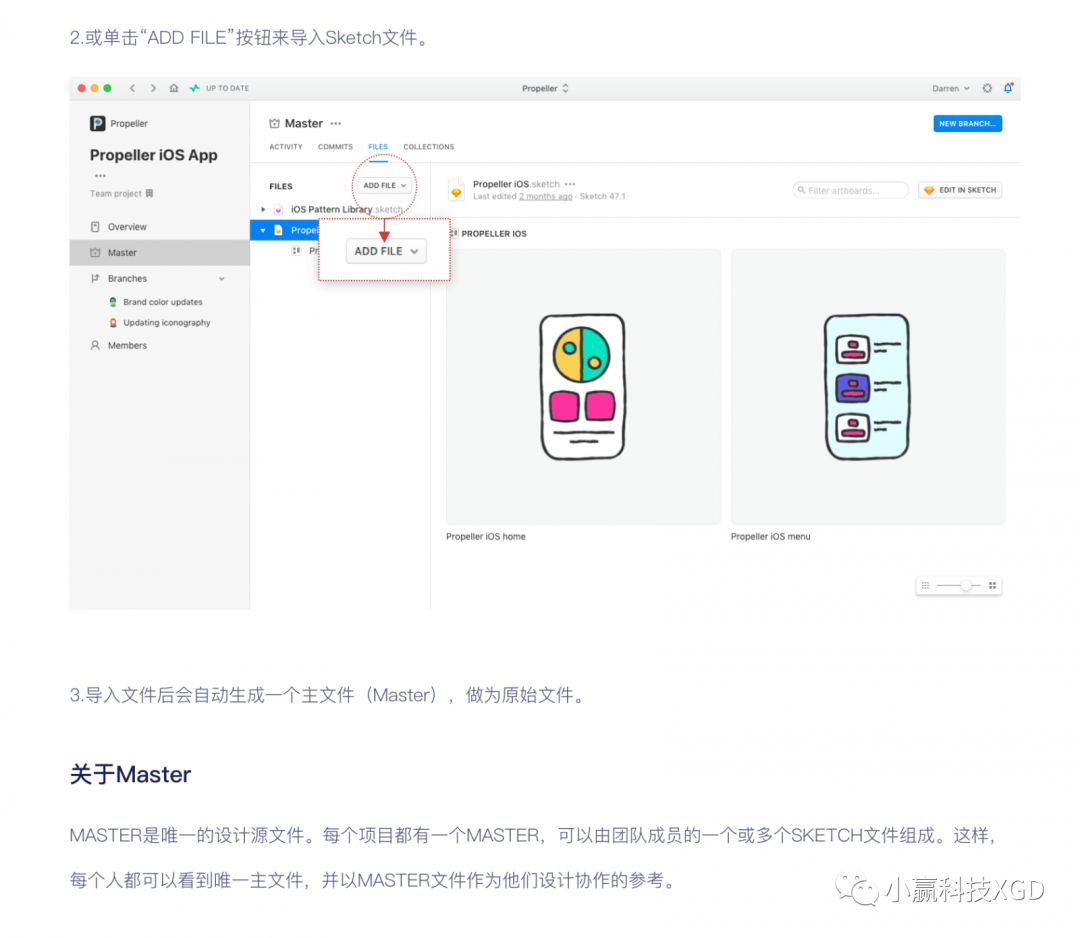Click the large grid icon on zoom control
Viewport: 1080px width, 938px height.
click(x=993, y=585)
